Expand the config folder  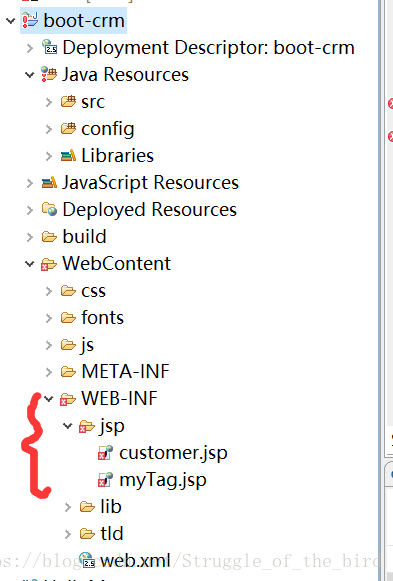click(49, 129)
